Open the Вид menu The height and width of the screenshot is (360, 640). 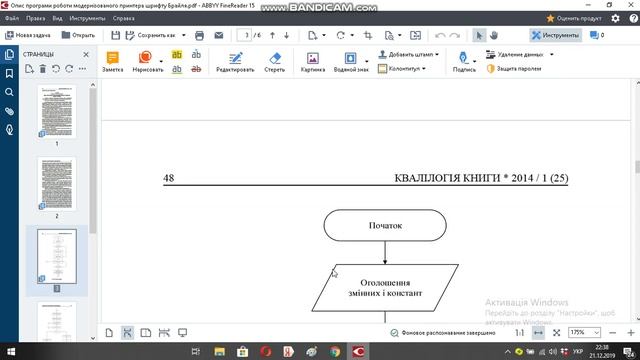tap(57, 18)
